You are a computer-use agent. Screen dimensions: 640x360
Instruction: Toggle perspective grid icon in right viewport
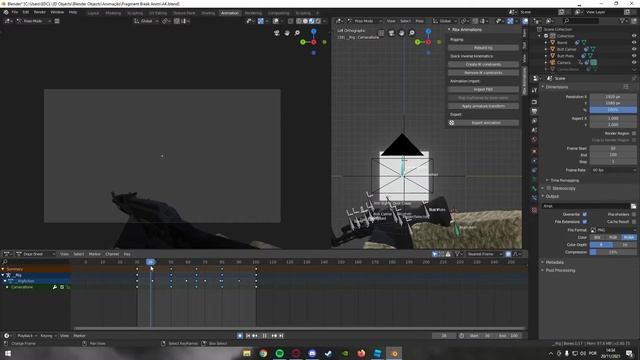click(x=381, y=33)
